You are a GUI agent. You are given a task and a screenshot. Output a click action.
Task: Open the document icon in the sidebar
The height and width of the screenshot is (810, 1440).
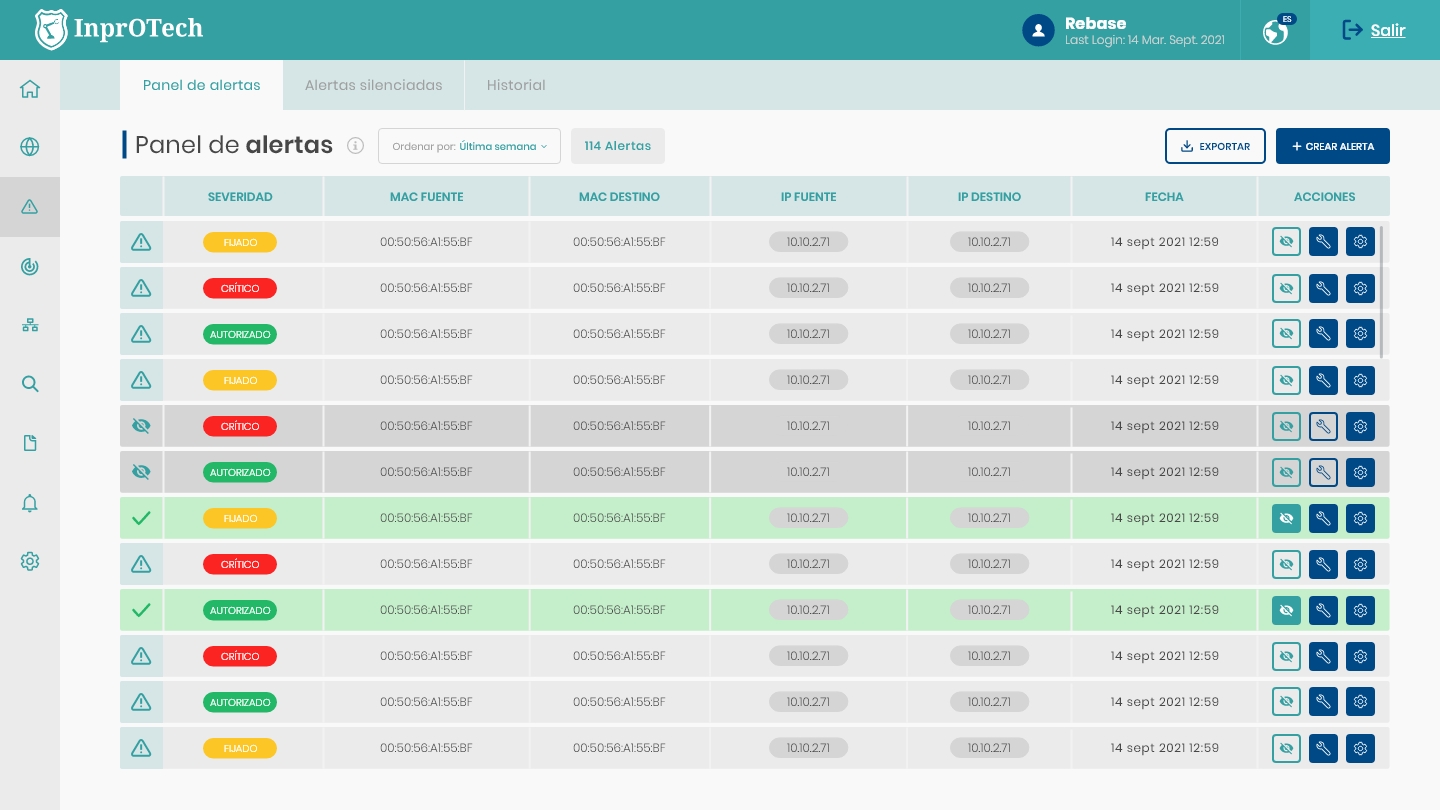click(30, 443)
